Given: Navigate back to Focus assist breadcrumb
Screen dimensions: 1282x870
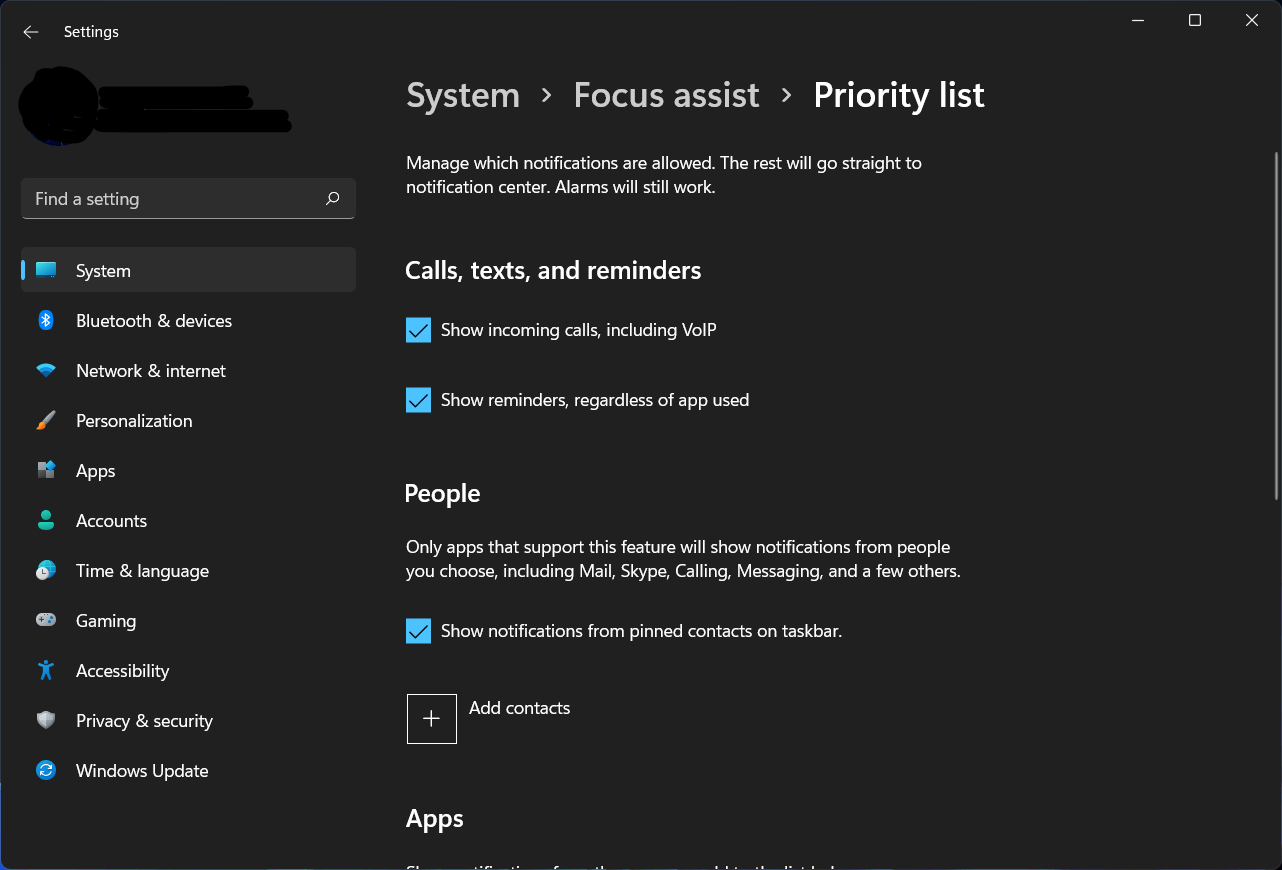Looking at the screenshot, I should tap(666, 95).
